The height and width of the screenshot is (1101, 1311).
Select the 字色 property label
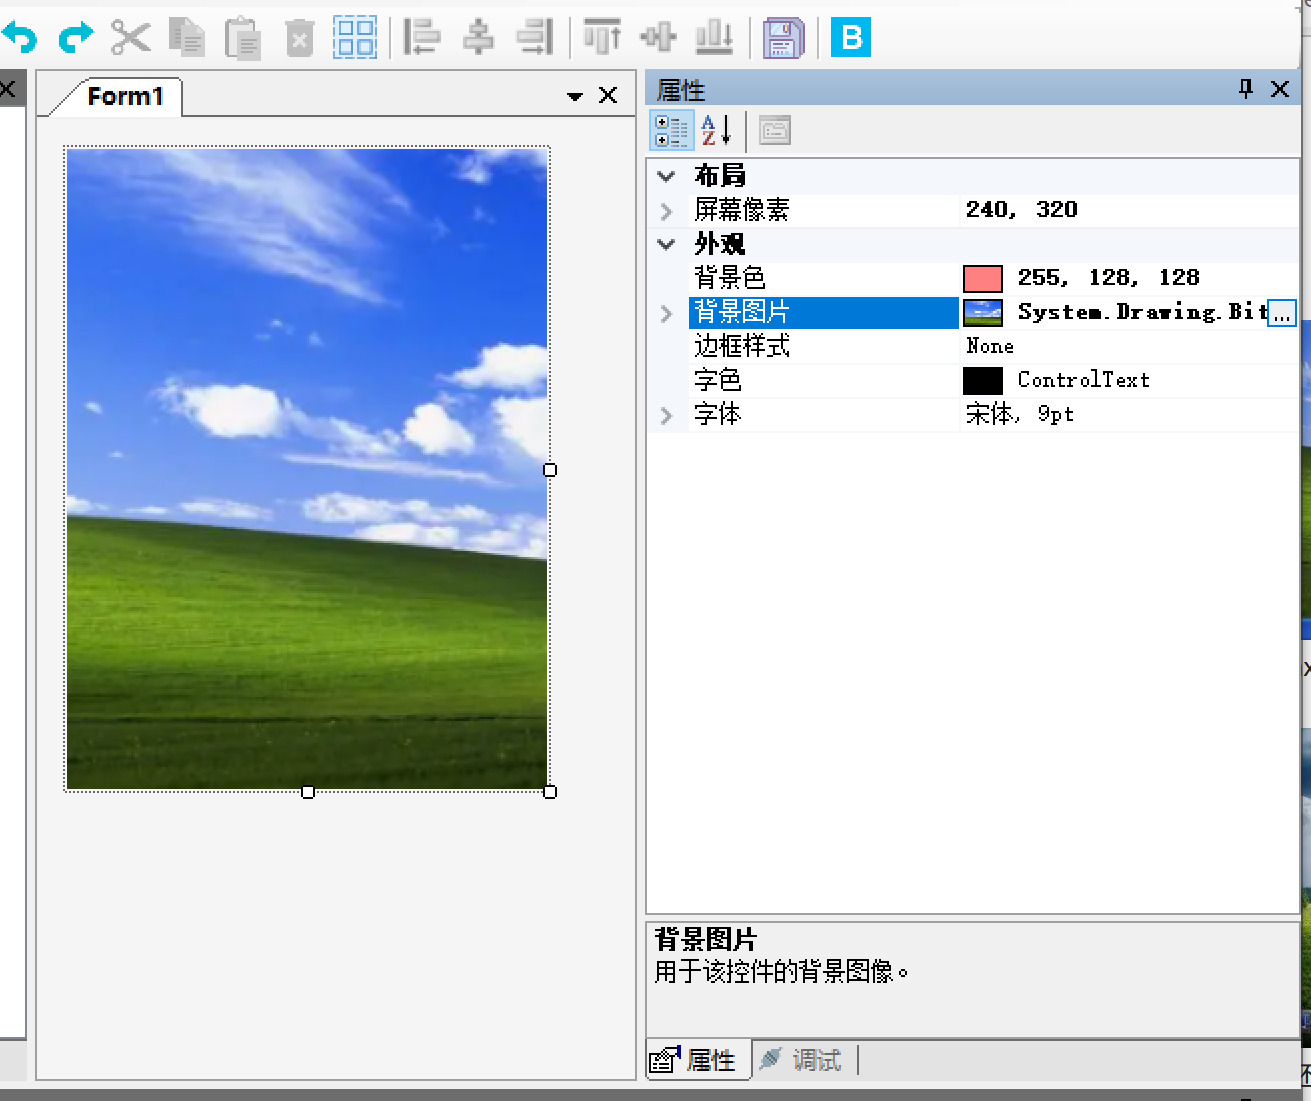[x=718, y=380]
